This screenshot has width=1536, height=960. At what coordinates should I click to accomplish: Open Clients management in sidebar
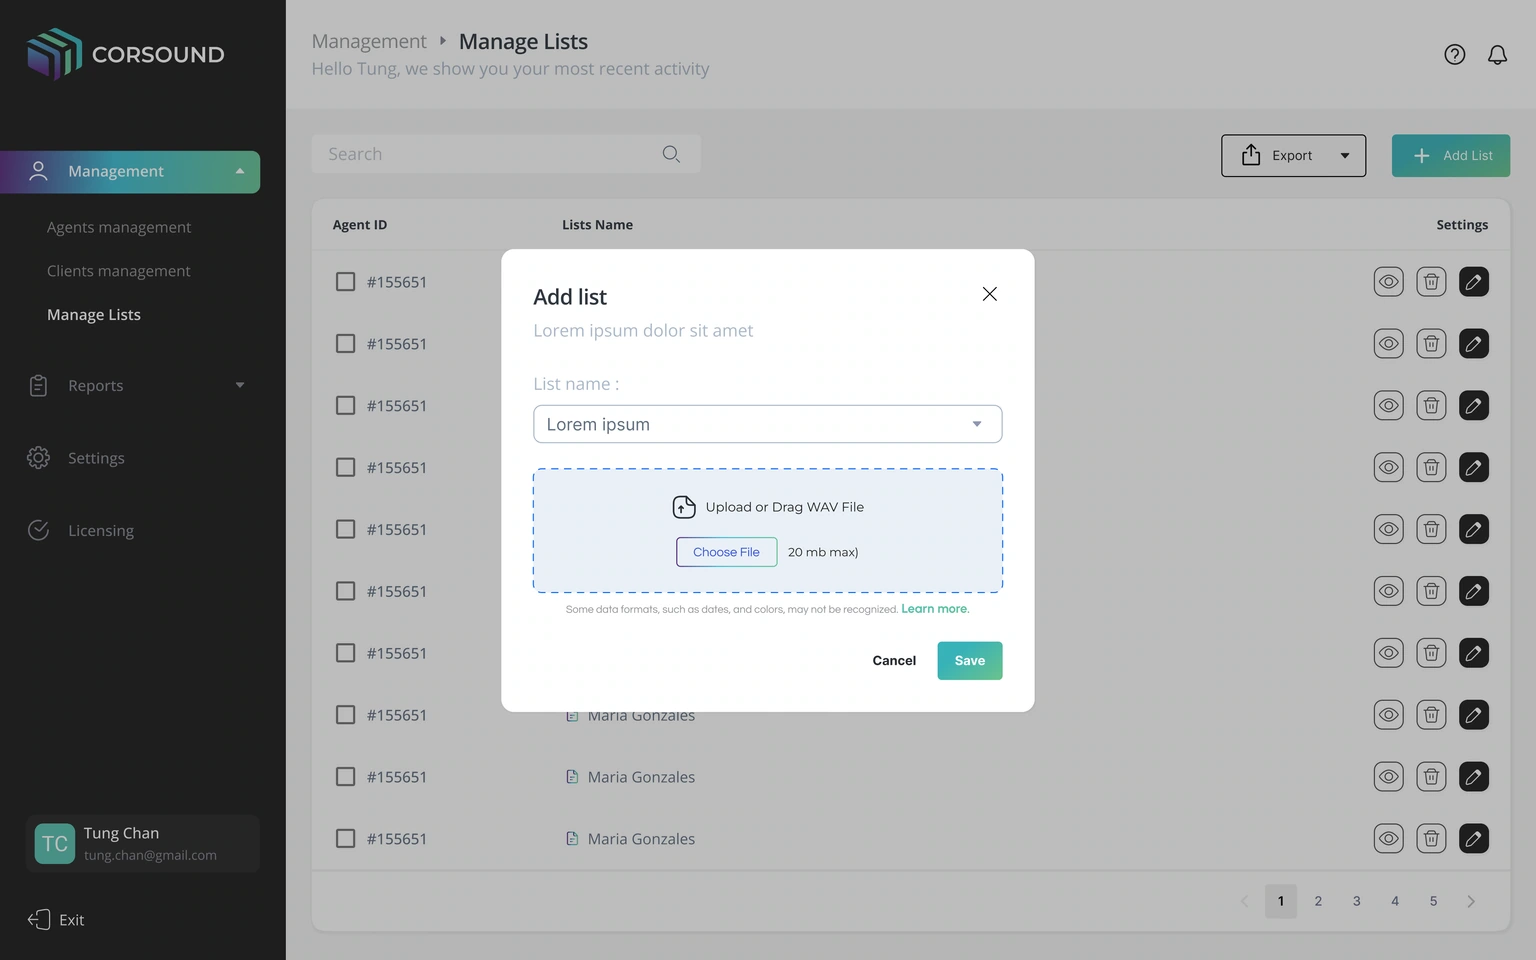(119, 272)
